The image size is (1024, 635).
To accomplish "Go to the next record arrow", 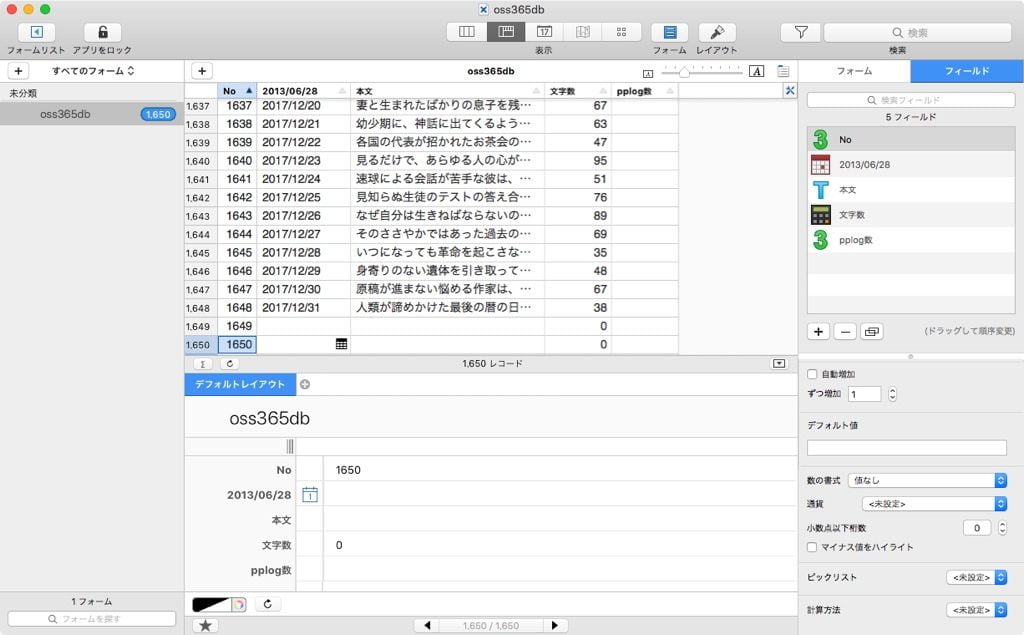I will (x=554, y=625).
